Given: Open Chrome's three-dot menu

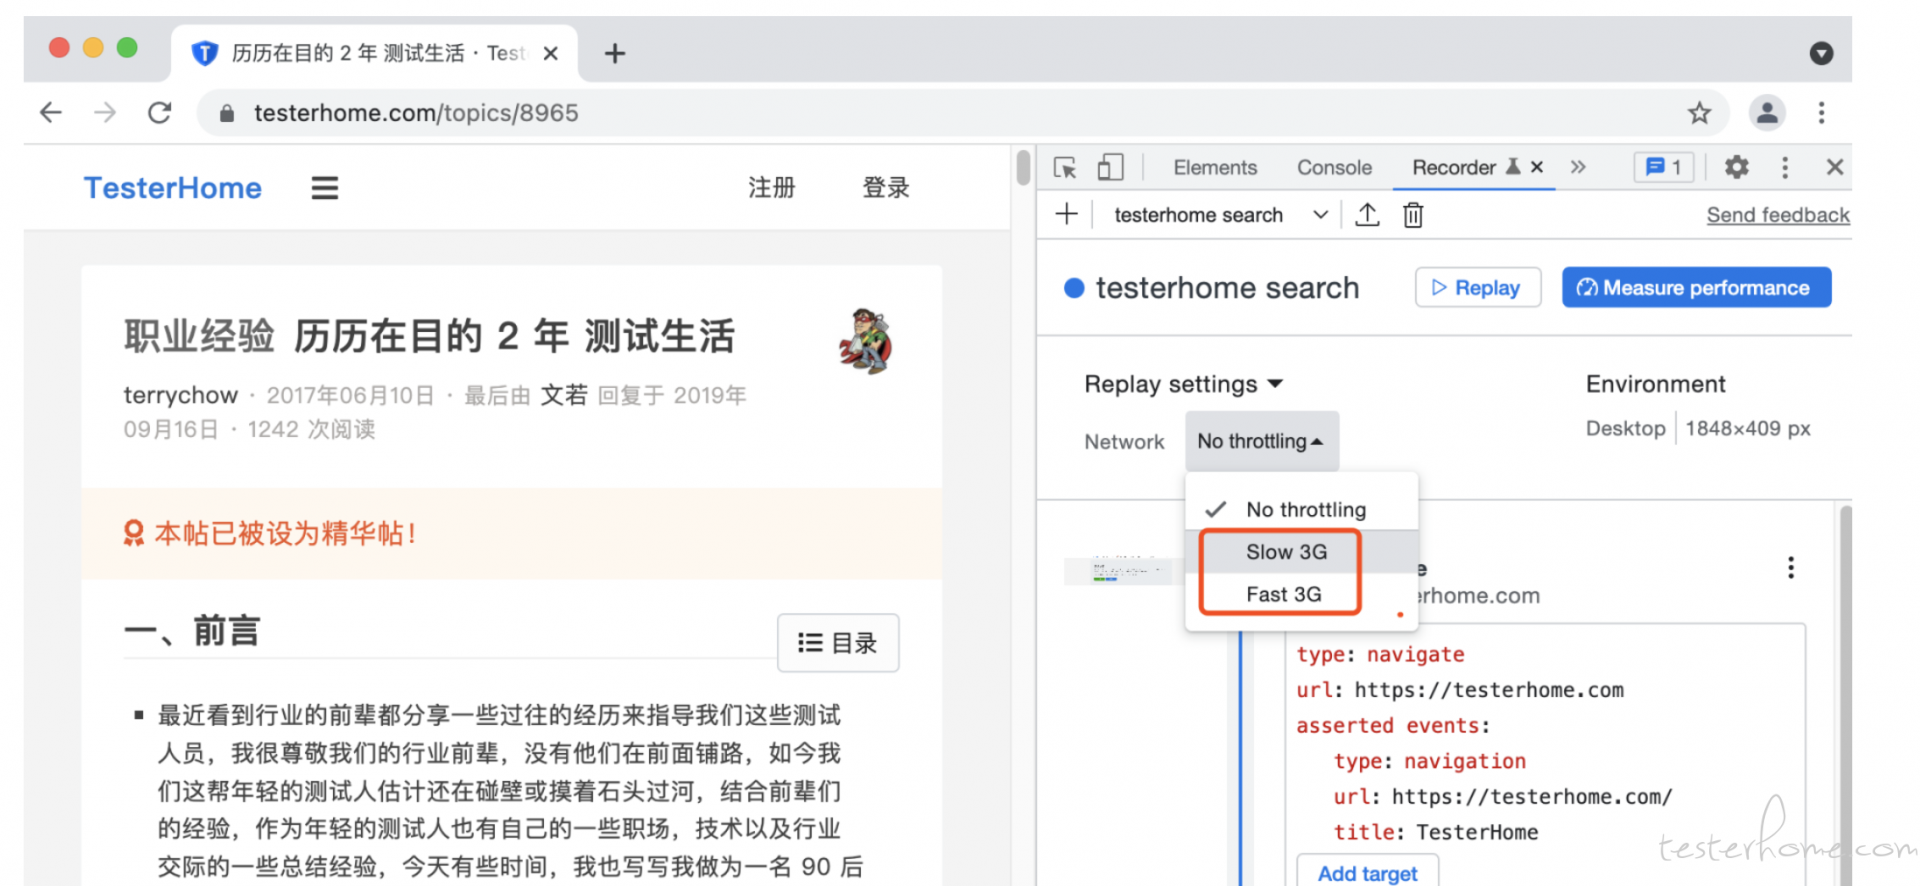Looking at the screenshot, I should 1821,113.
